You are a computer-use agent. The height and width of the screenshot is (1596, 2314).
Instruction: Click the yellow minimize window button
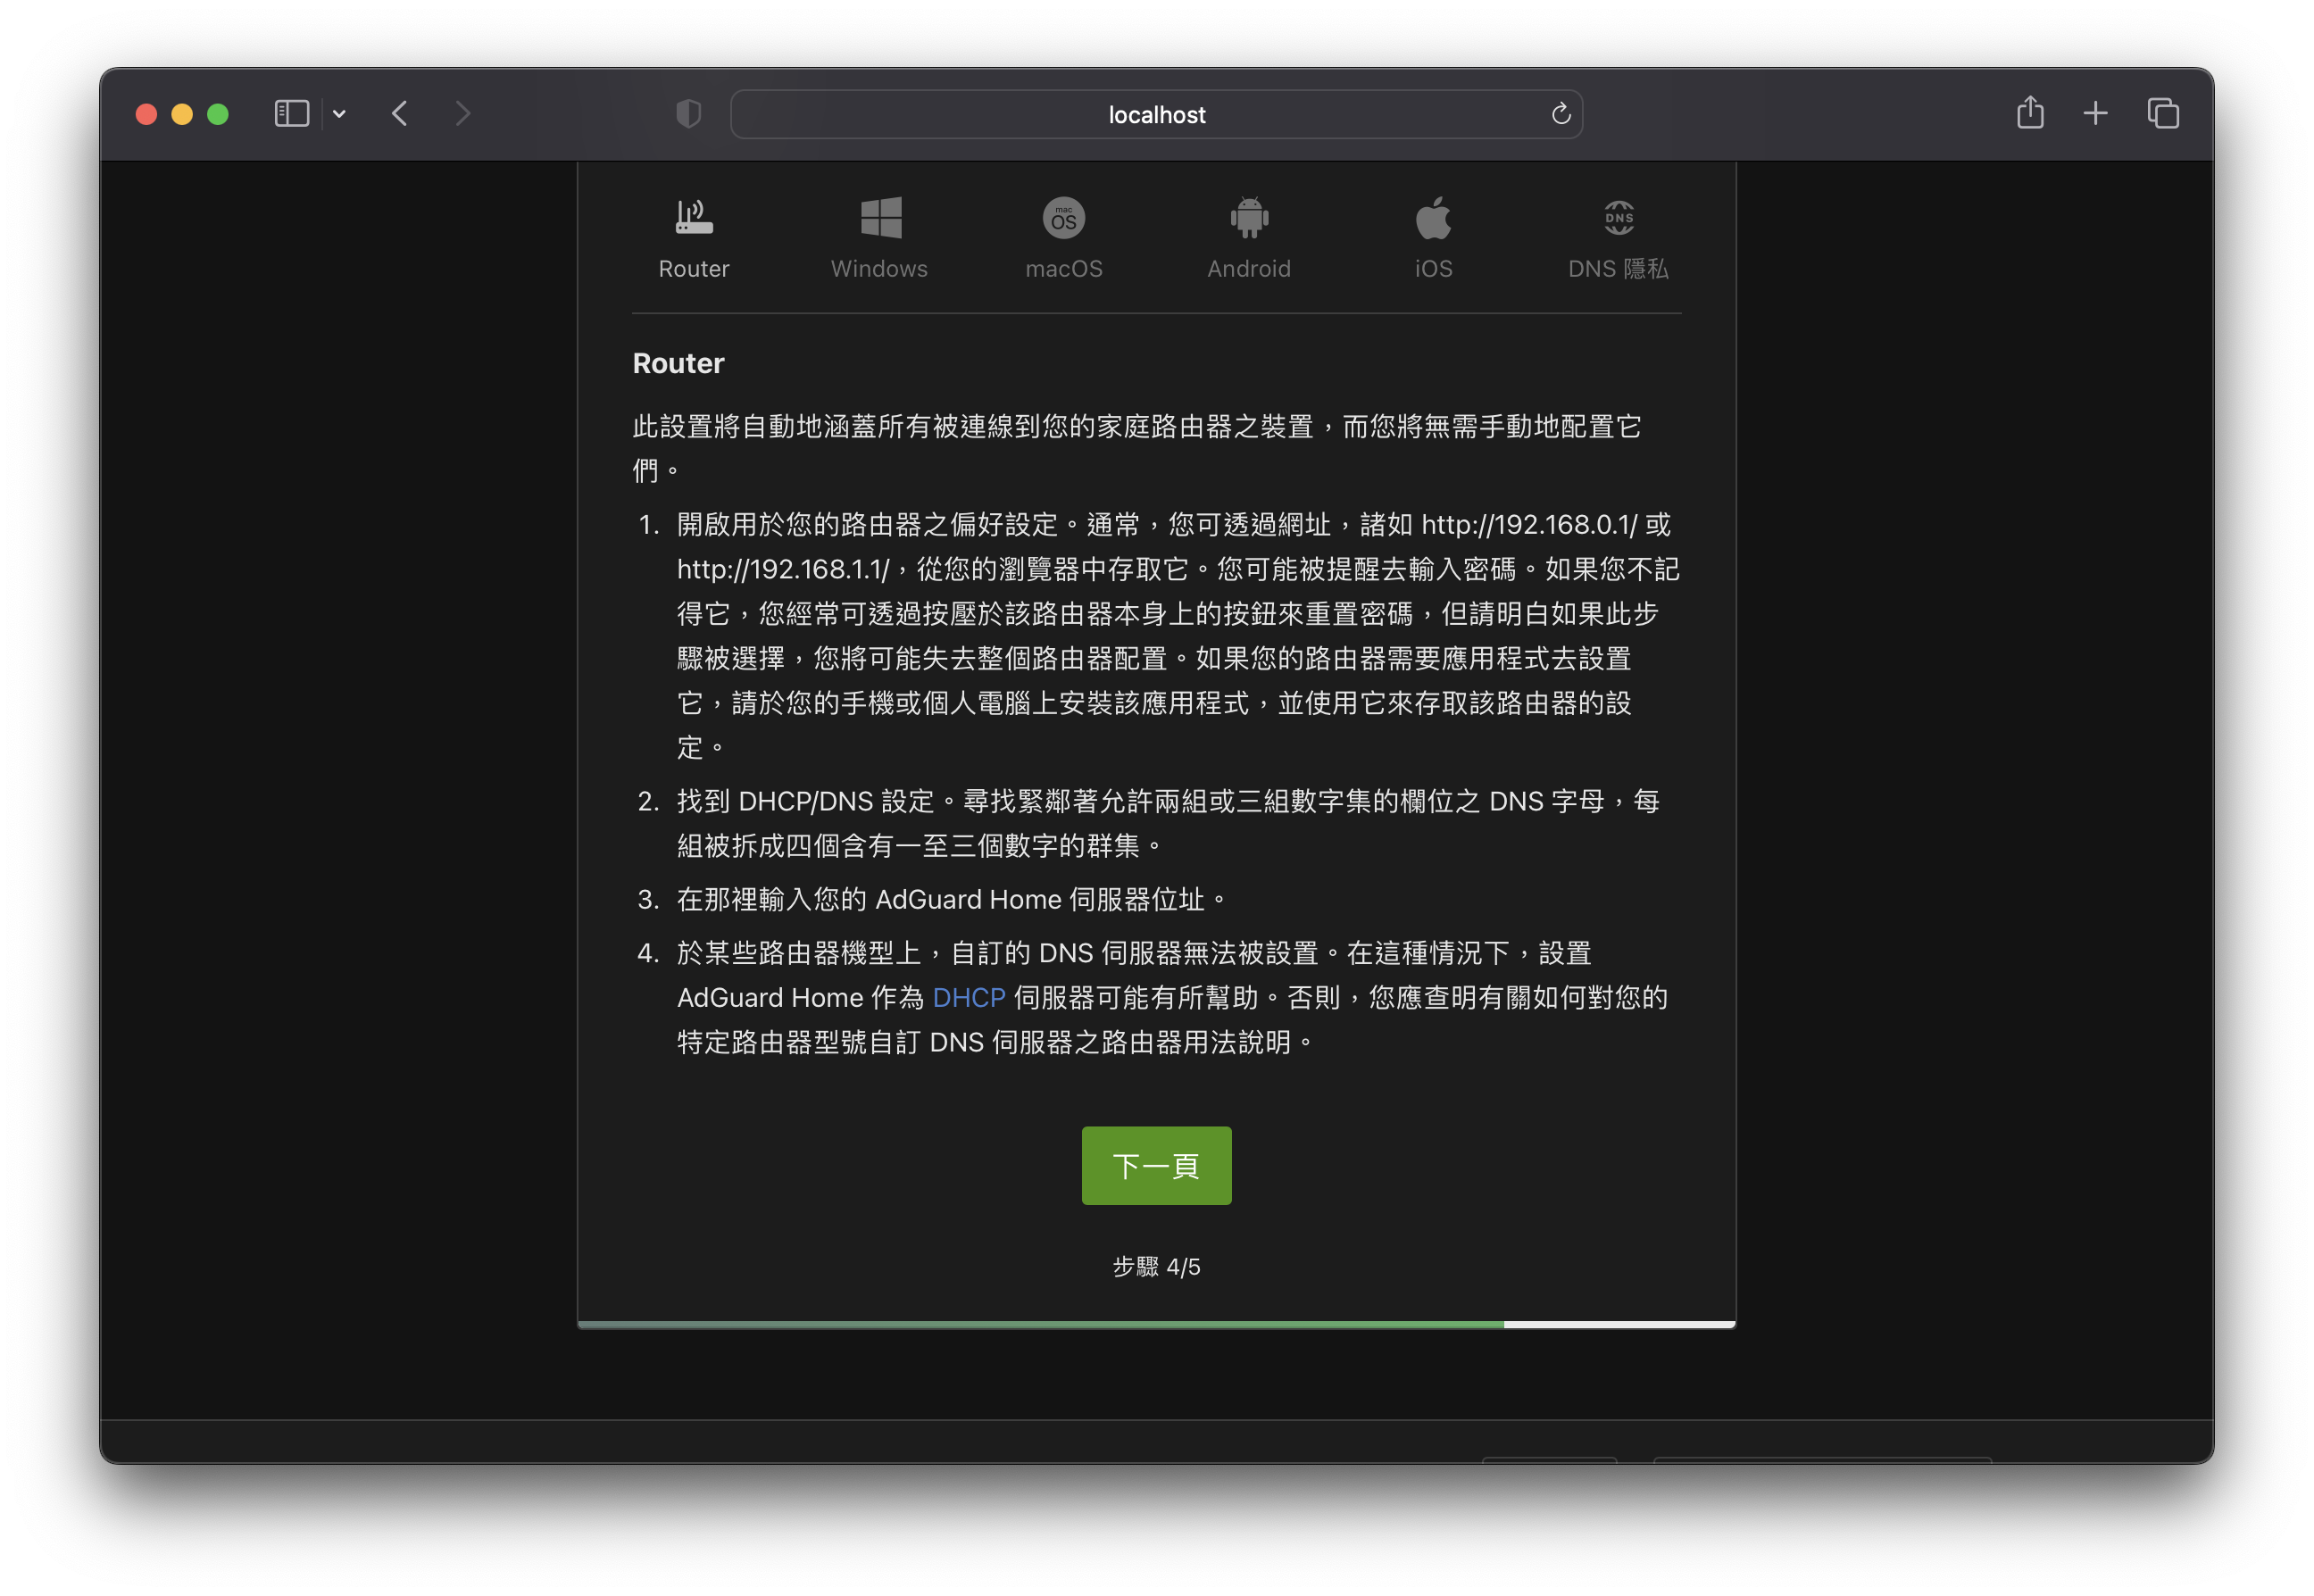pyautogui.click(x=181, y=114)
